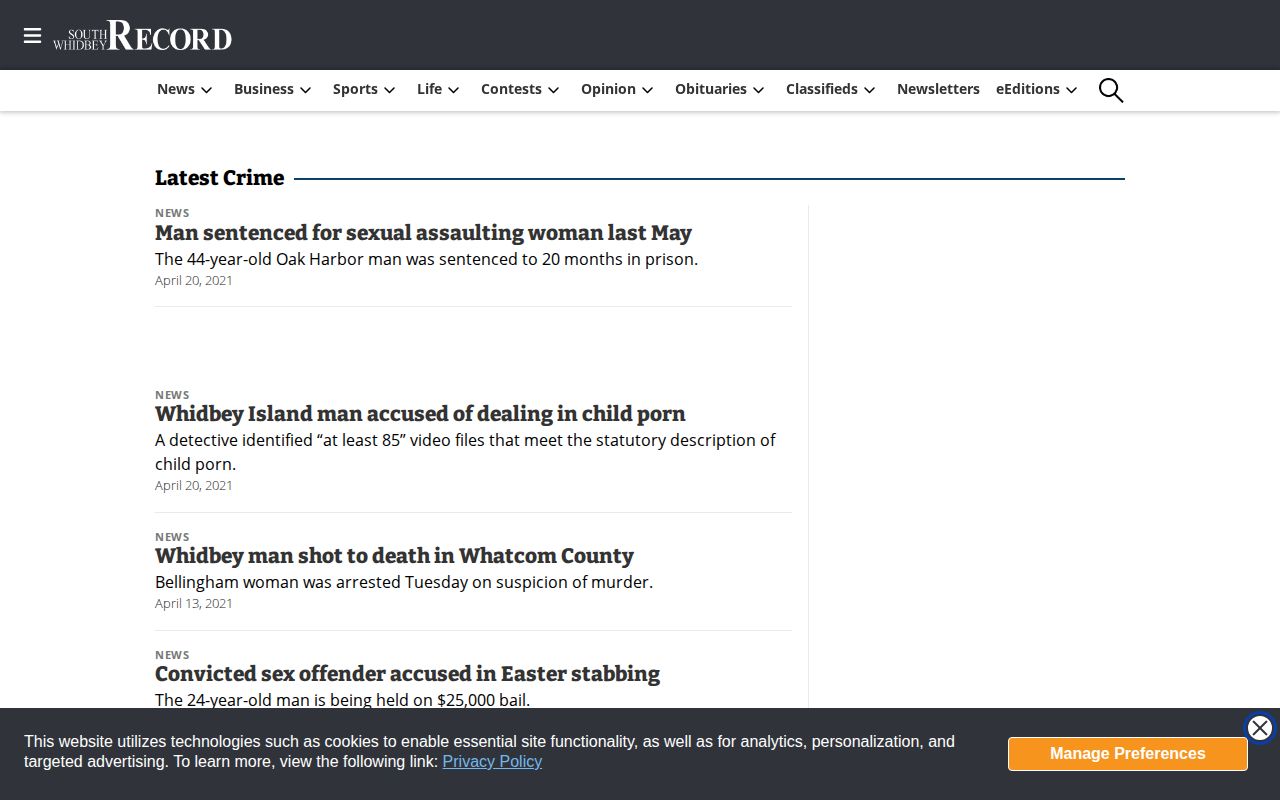Viewport: 1280px width, 800px height.
Task: Open the Classifieds menu
Action: pyautogui.click(x=831, y=89)
